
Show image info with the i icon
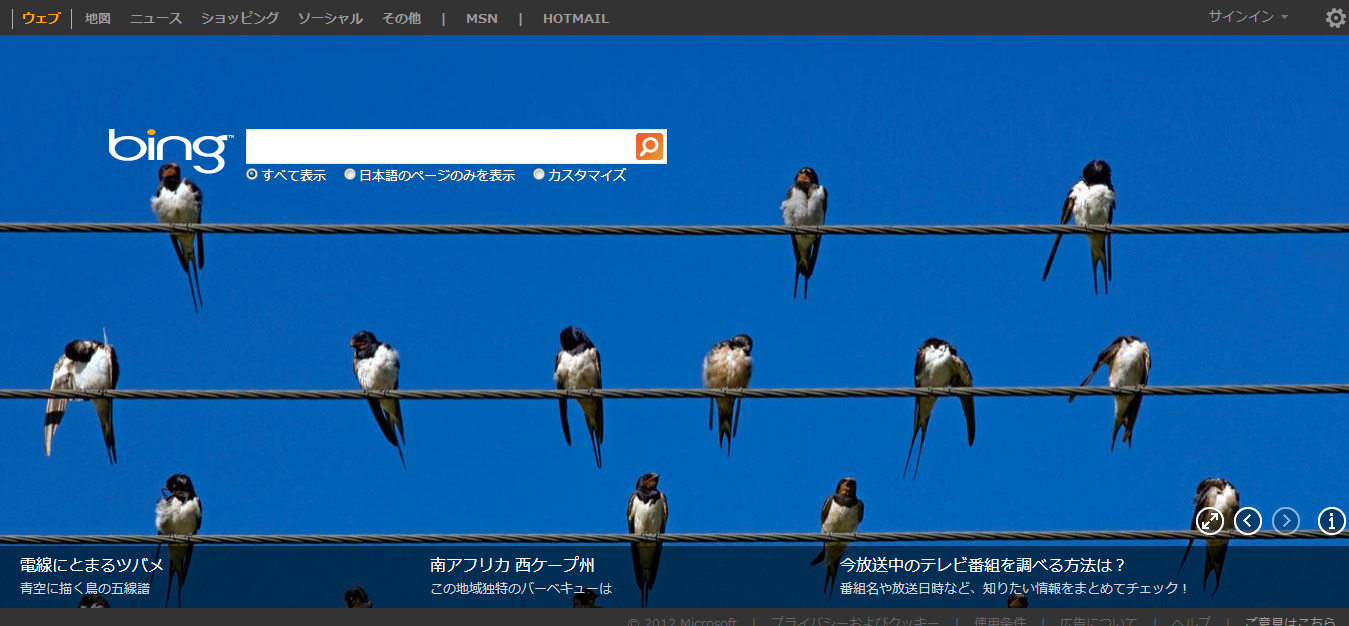point(1332,521)
